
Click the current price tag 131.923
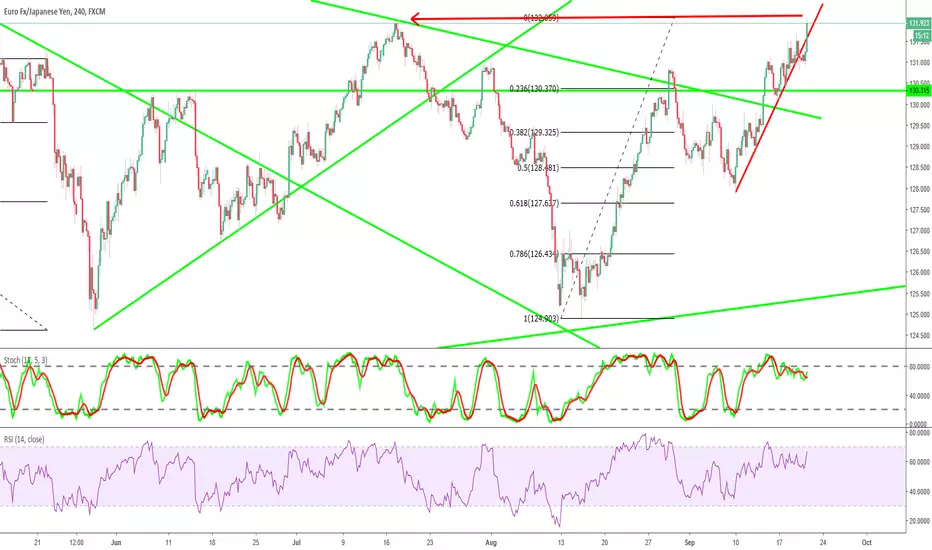point(918,23)
